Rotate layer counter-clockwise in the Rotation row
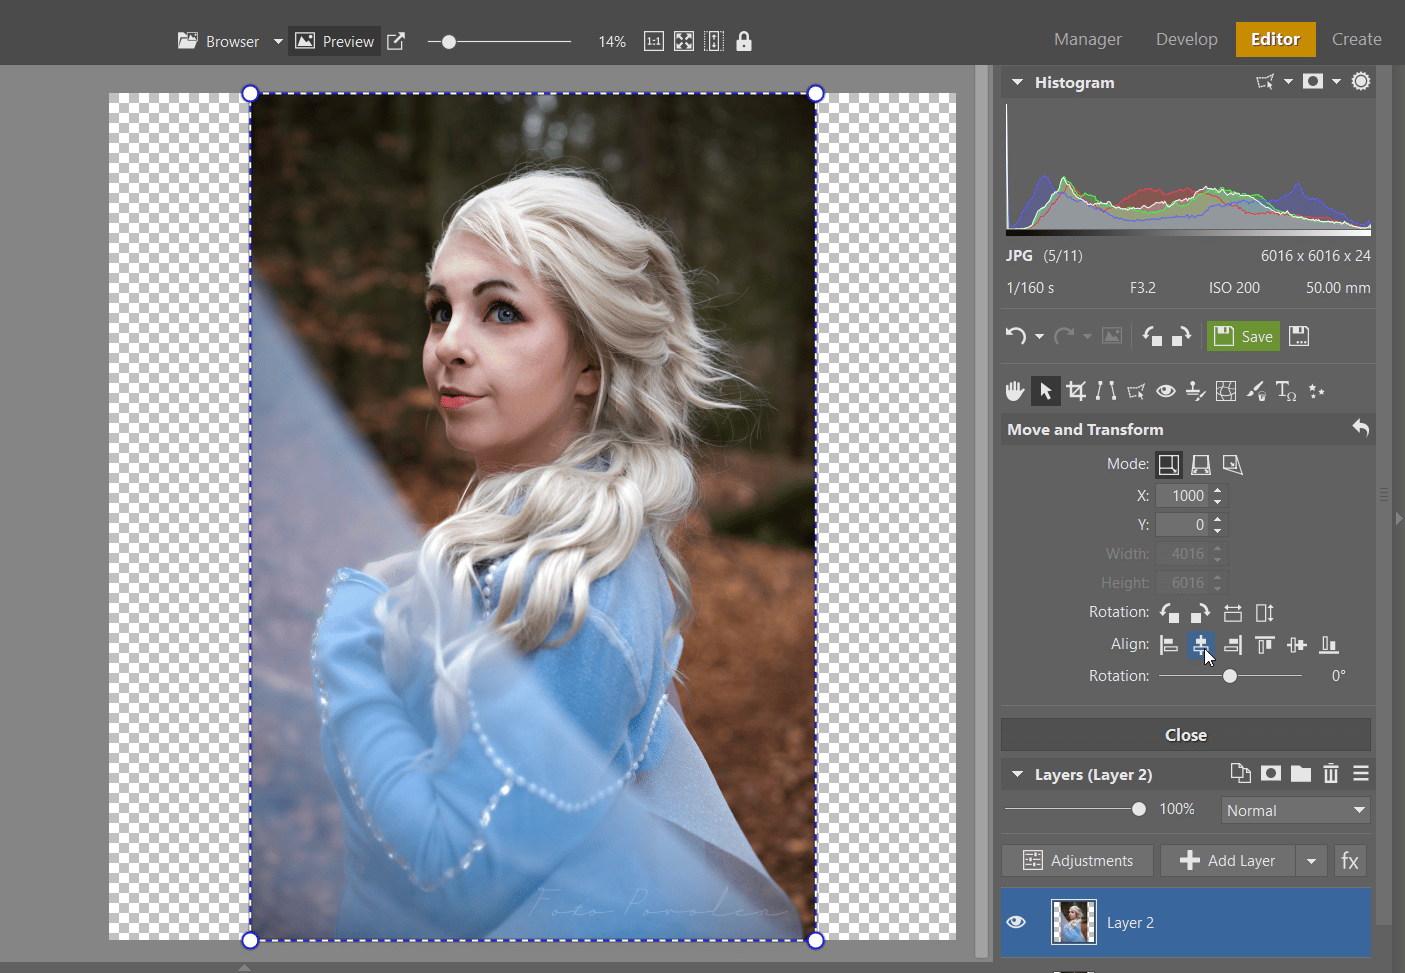1405x973 pixels. (x=1169, y=612)
